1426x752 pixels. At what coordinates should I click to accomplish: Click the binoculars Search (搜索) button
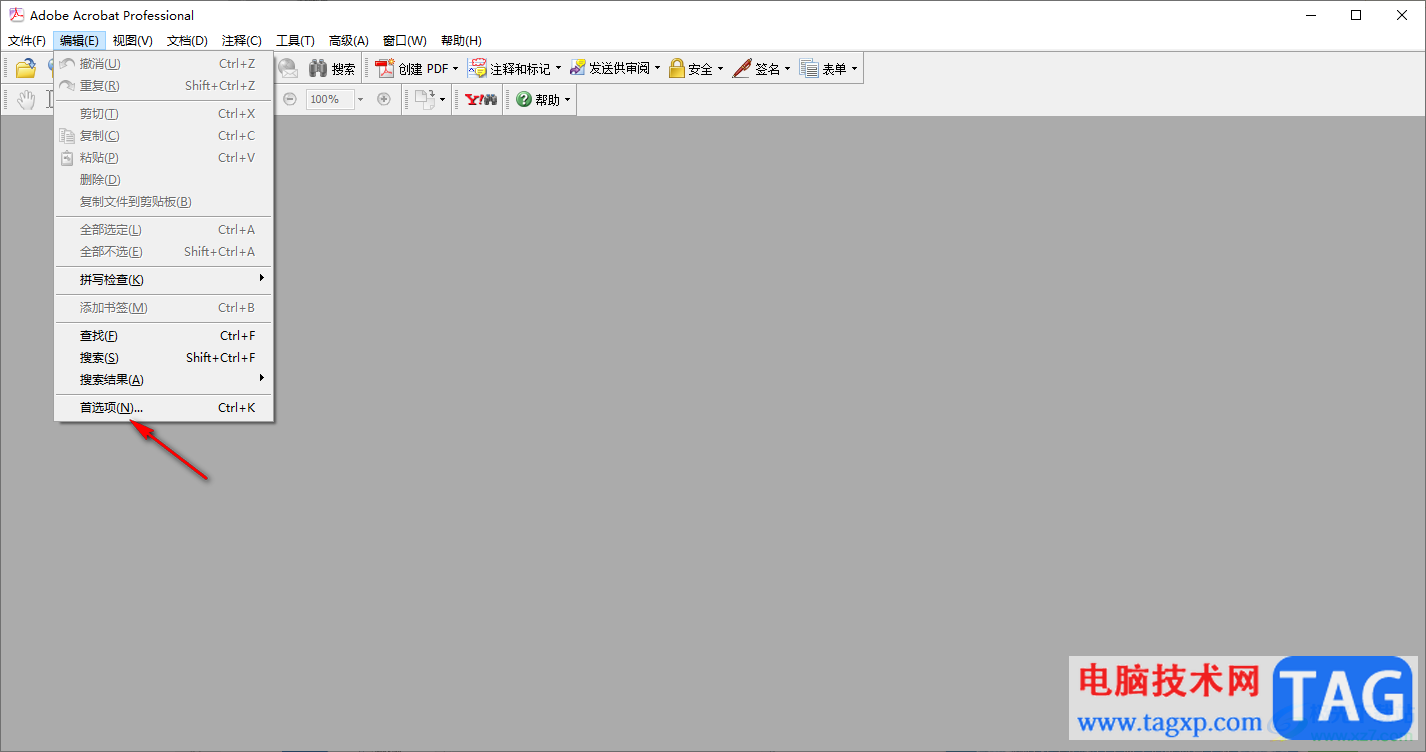(x=332, y=69)
